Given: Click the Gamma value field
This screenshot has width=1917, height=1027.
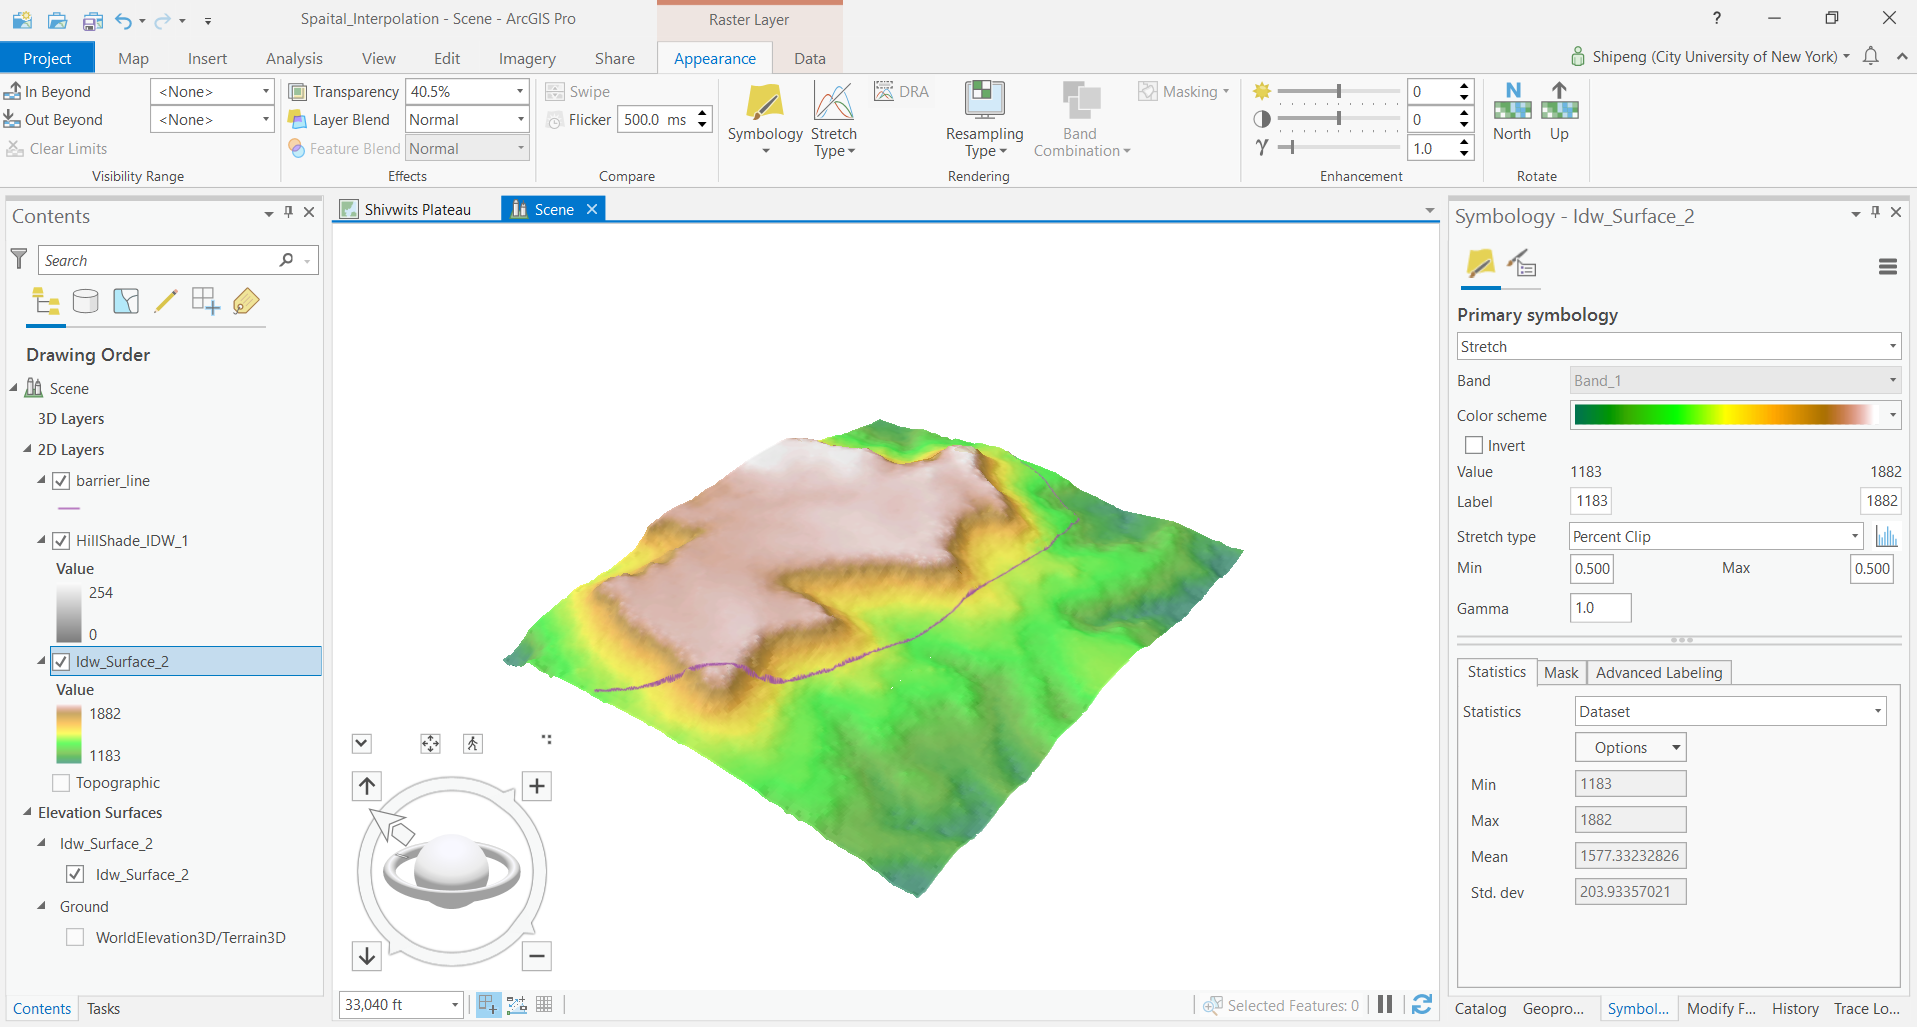Looking at the screenshot, I should coord(1600,608).
